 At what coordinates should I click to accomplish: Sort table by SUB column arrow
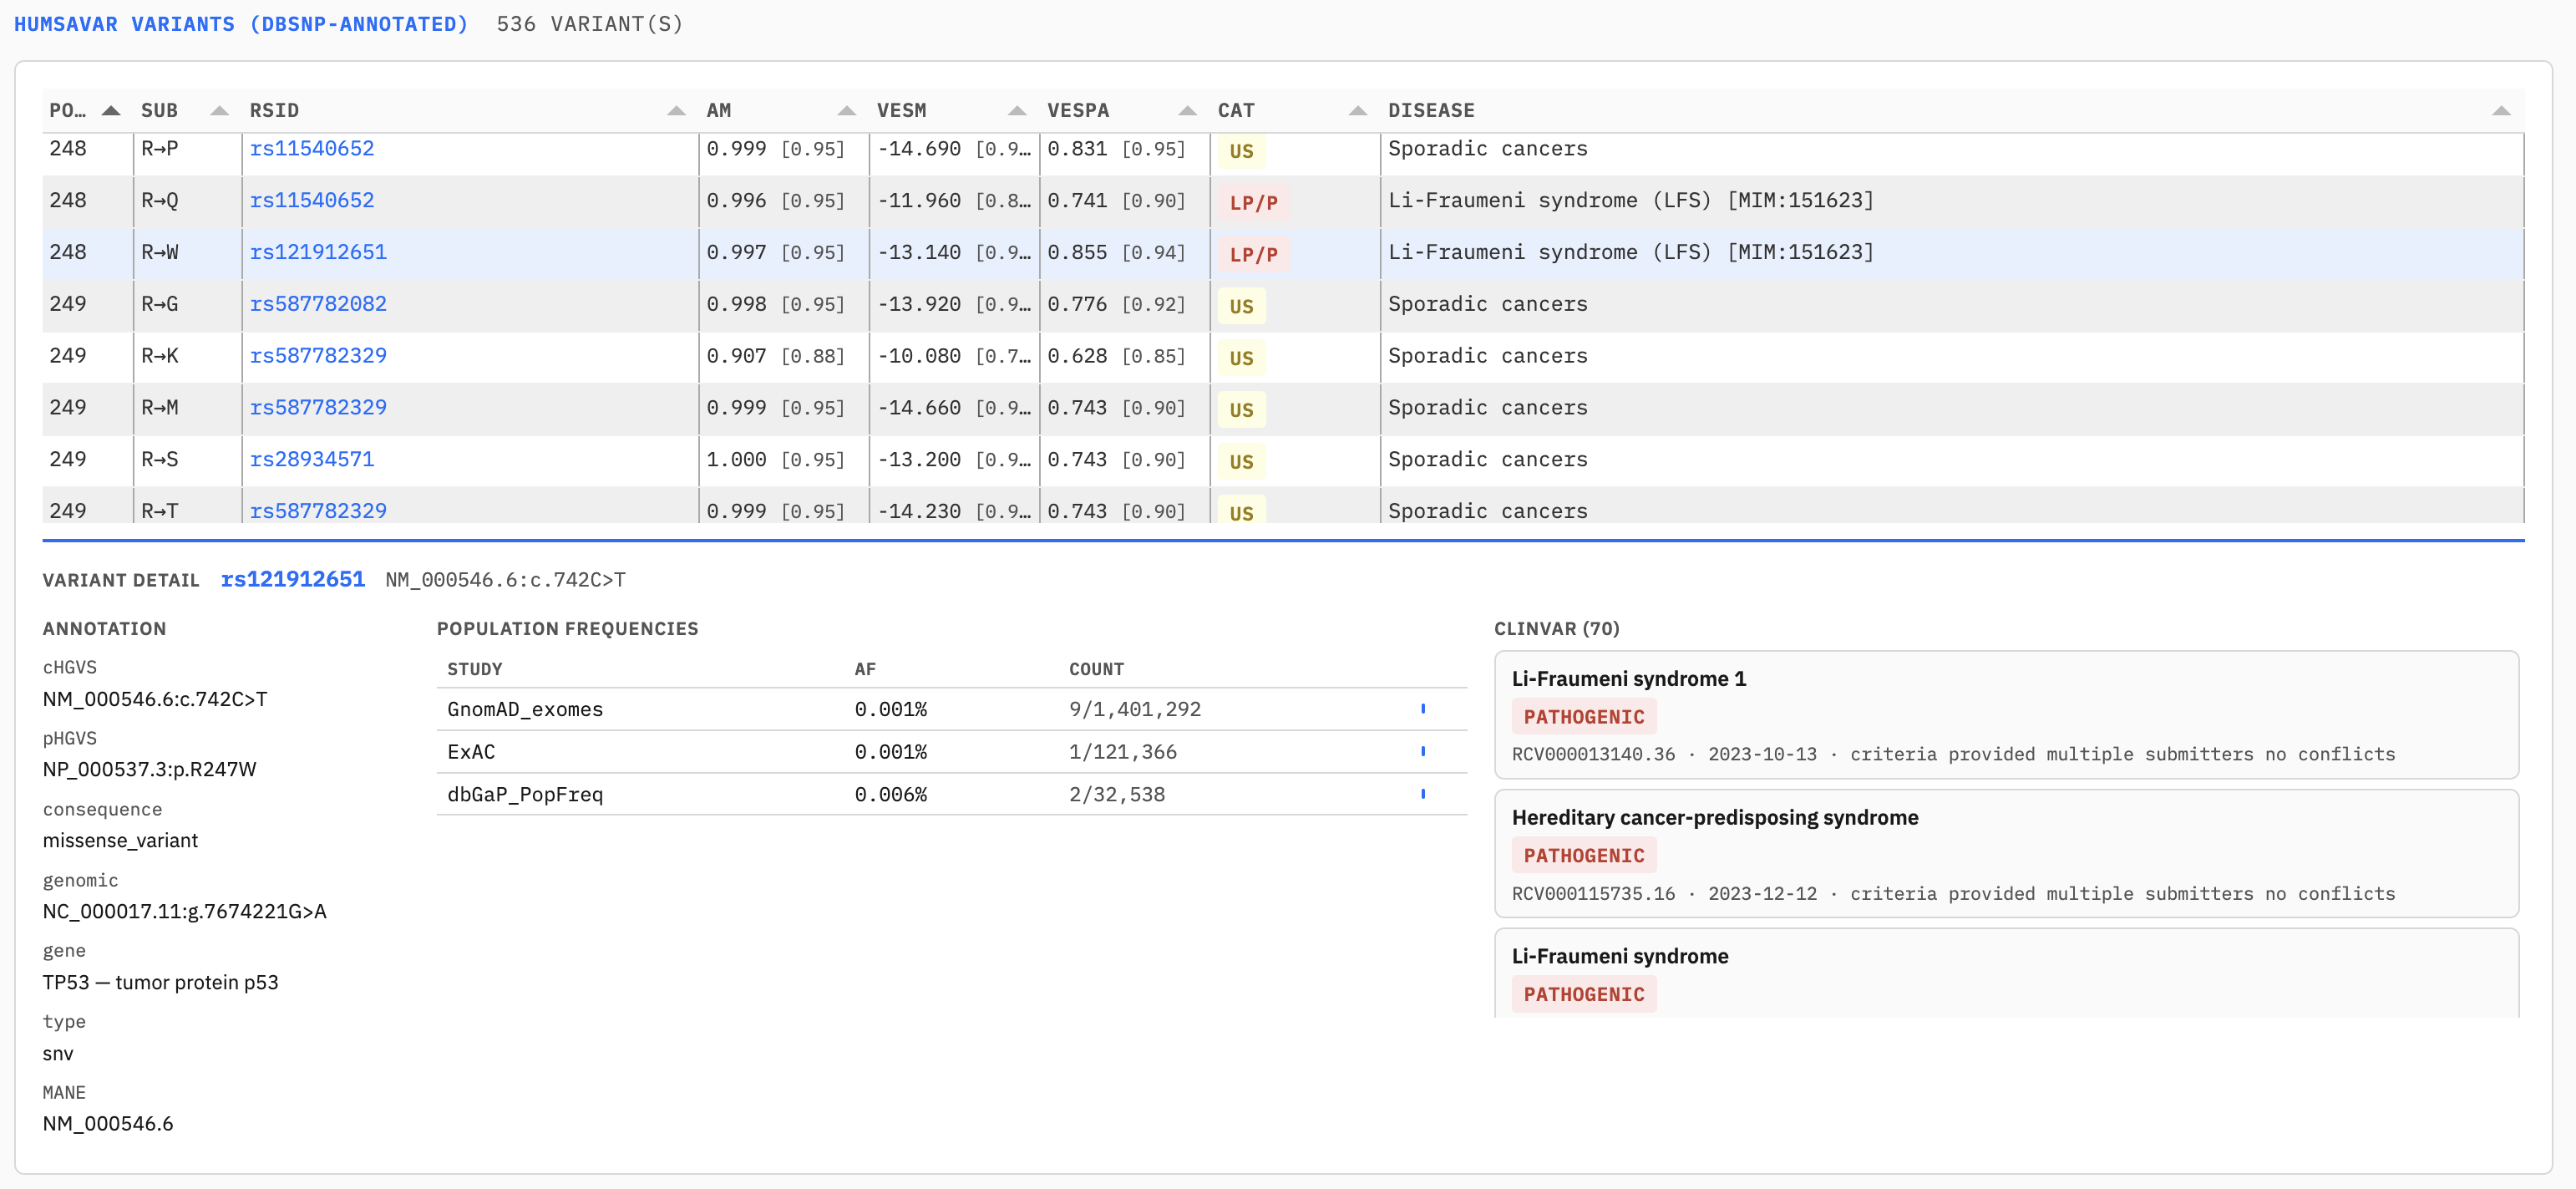pyautogui.click(x=220, y=110)
